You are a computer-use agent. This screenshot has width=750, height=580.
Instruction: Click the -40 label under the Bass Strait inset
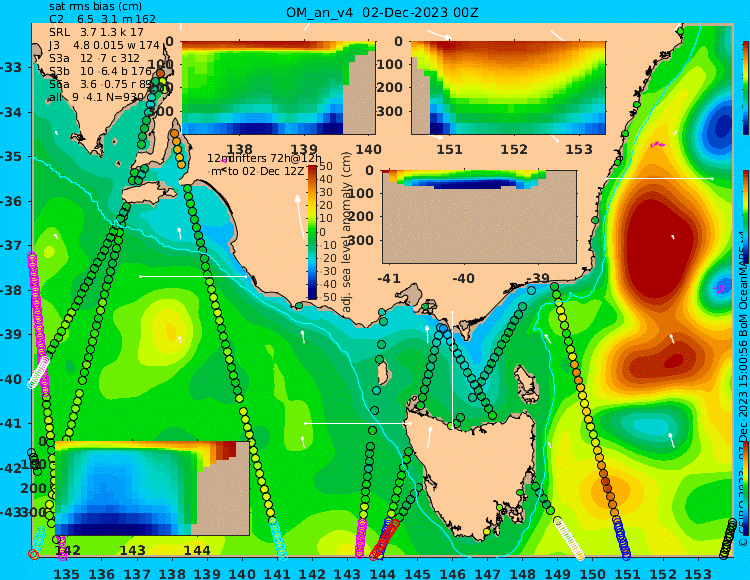click(463, 278)
